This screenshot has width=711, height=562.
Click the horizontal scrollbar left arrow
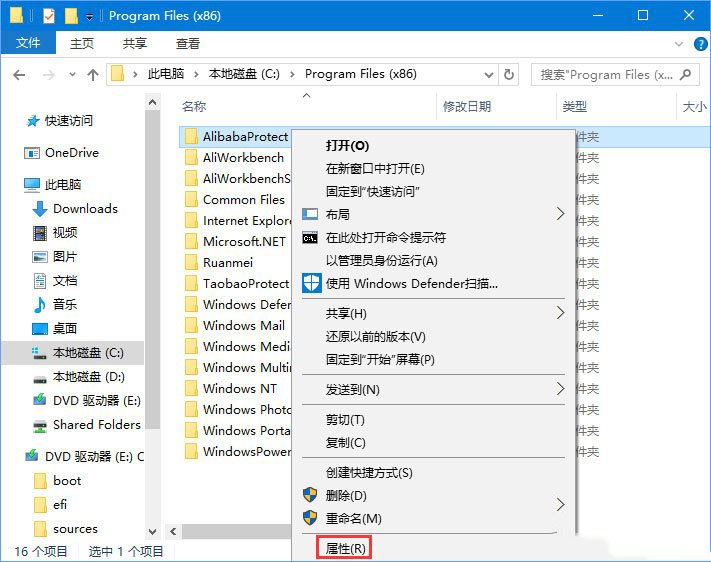coord(173,532)
